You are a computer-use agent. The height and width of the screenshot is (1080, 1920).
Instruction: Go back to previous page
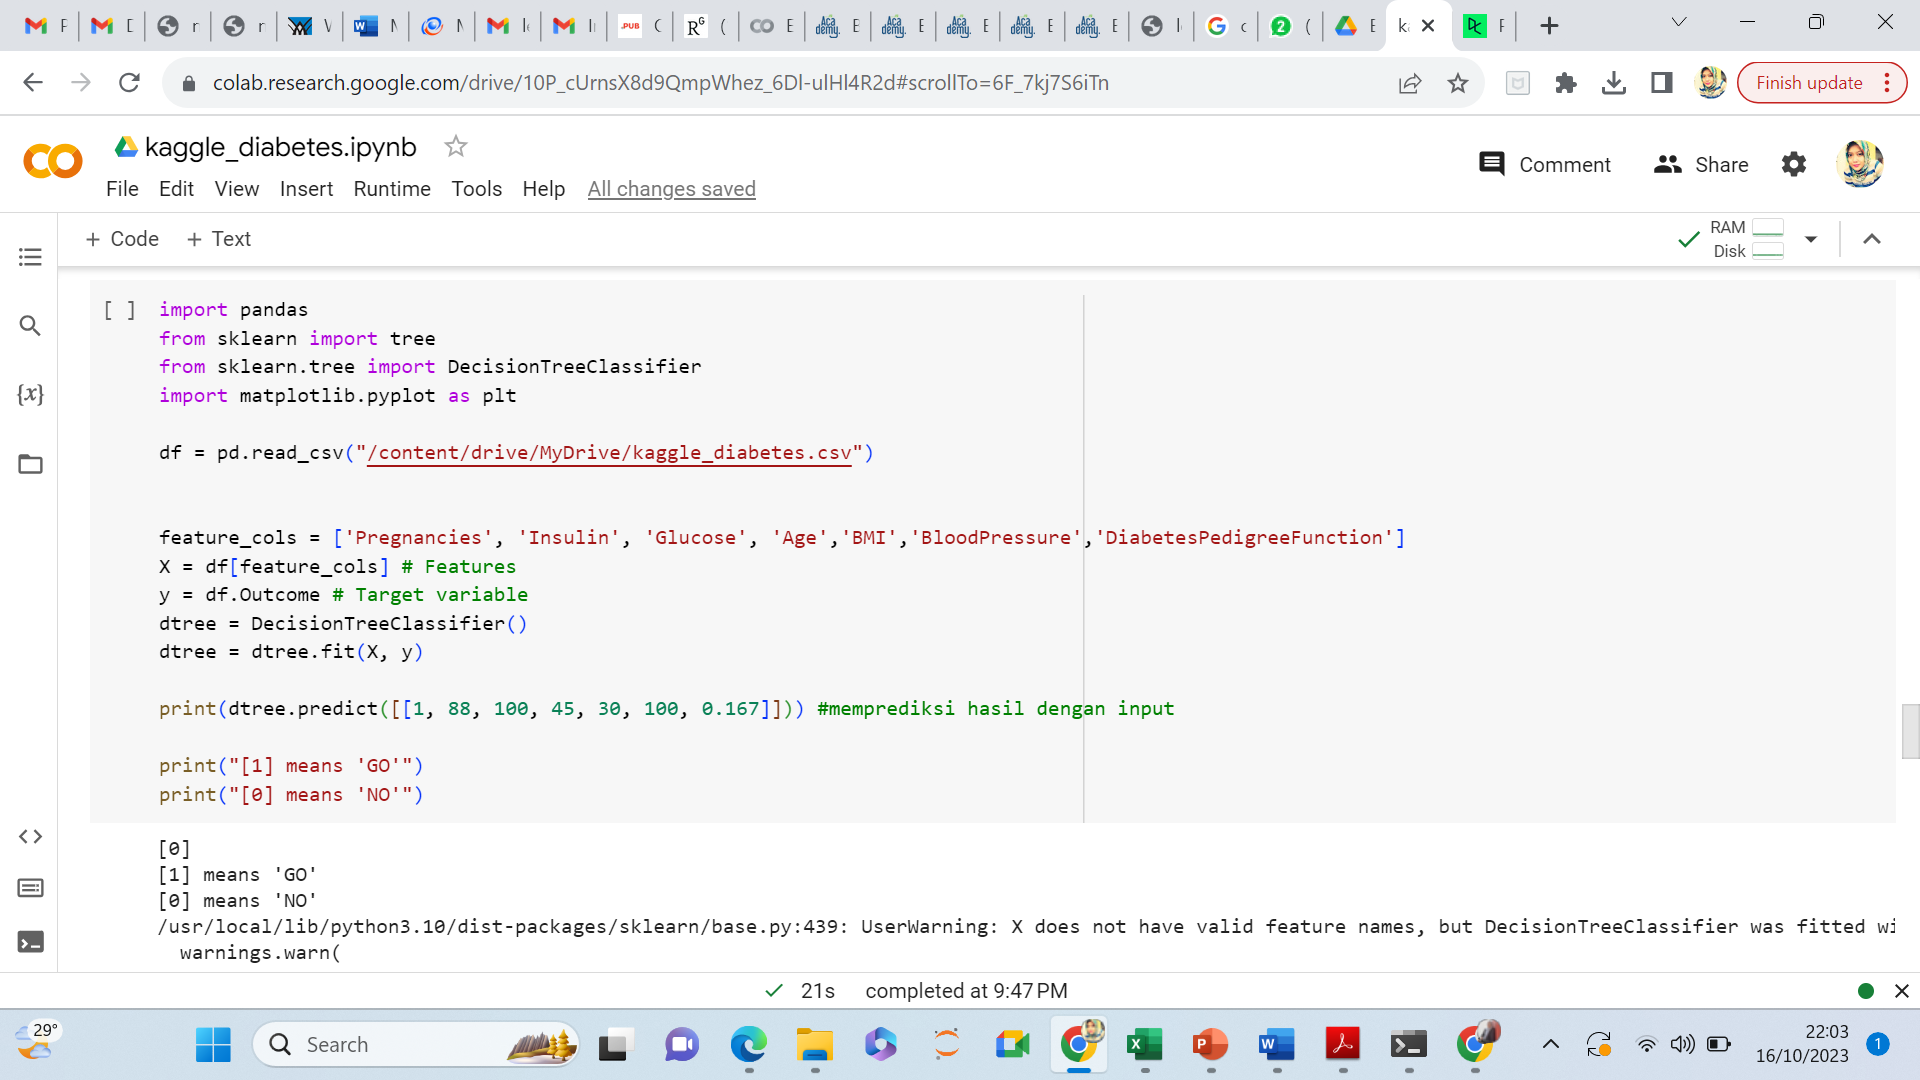click(33, 83)
